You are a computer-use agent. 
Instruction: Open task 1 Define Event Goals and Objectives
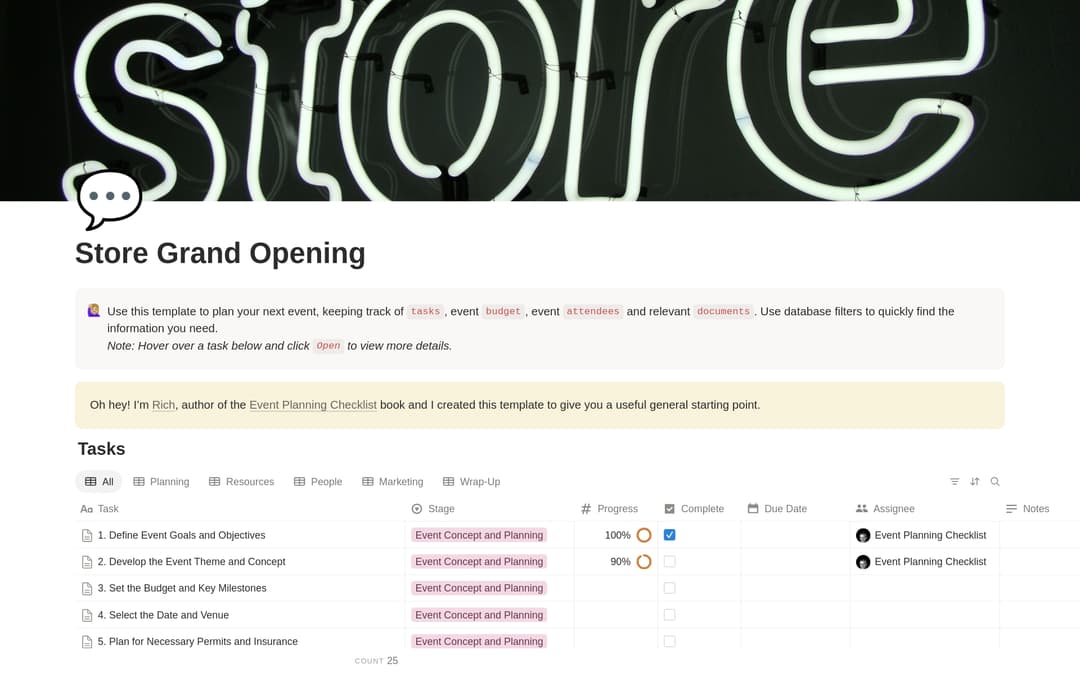click(x=181, y=535)
